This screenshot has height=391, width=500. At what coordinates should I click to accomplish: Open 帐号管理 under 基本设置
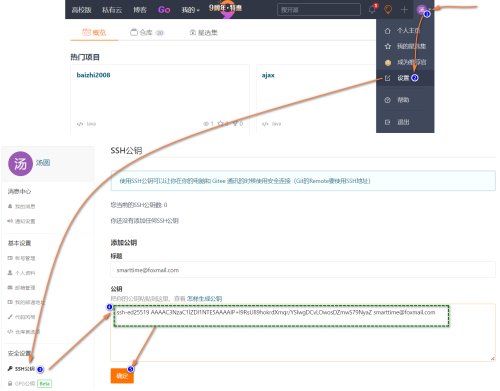pos(22,258)
